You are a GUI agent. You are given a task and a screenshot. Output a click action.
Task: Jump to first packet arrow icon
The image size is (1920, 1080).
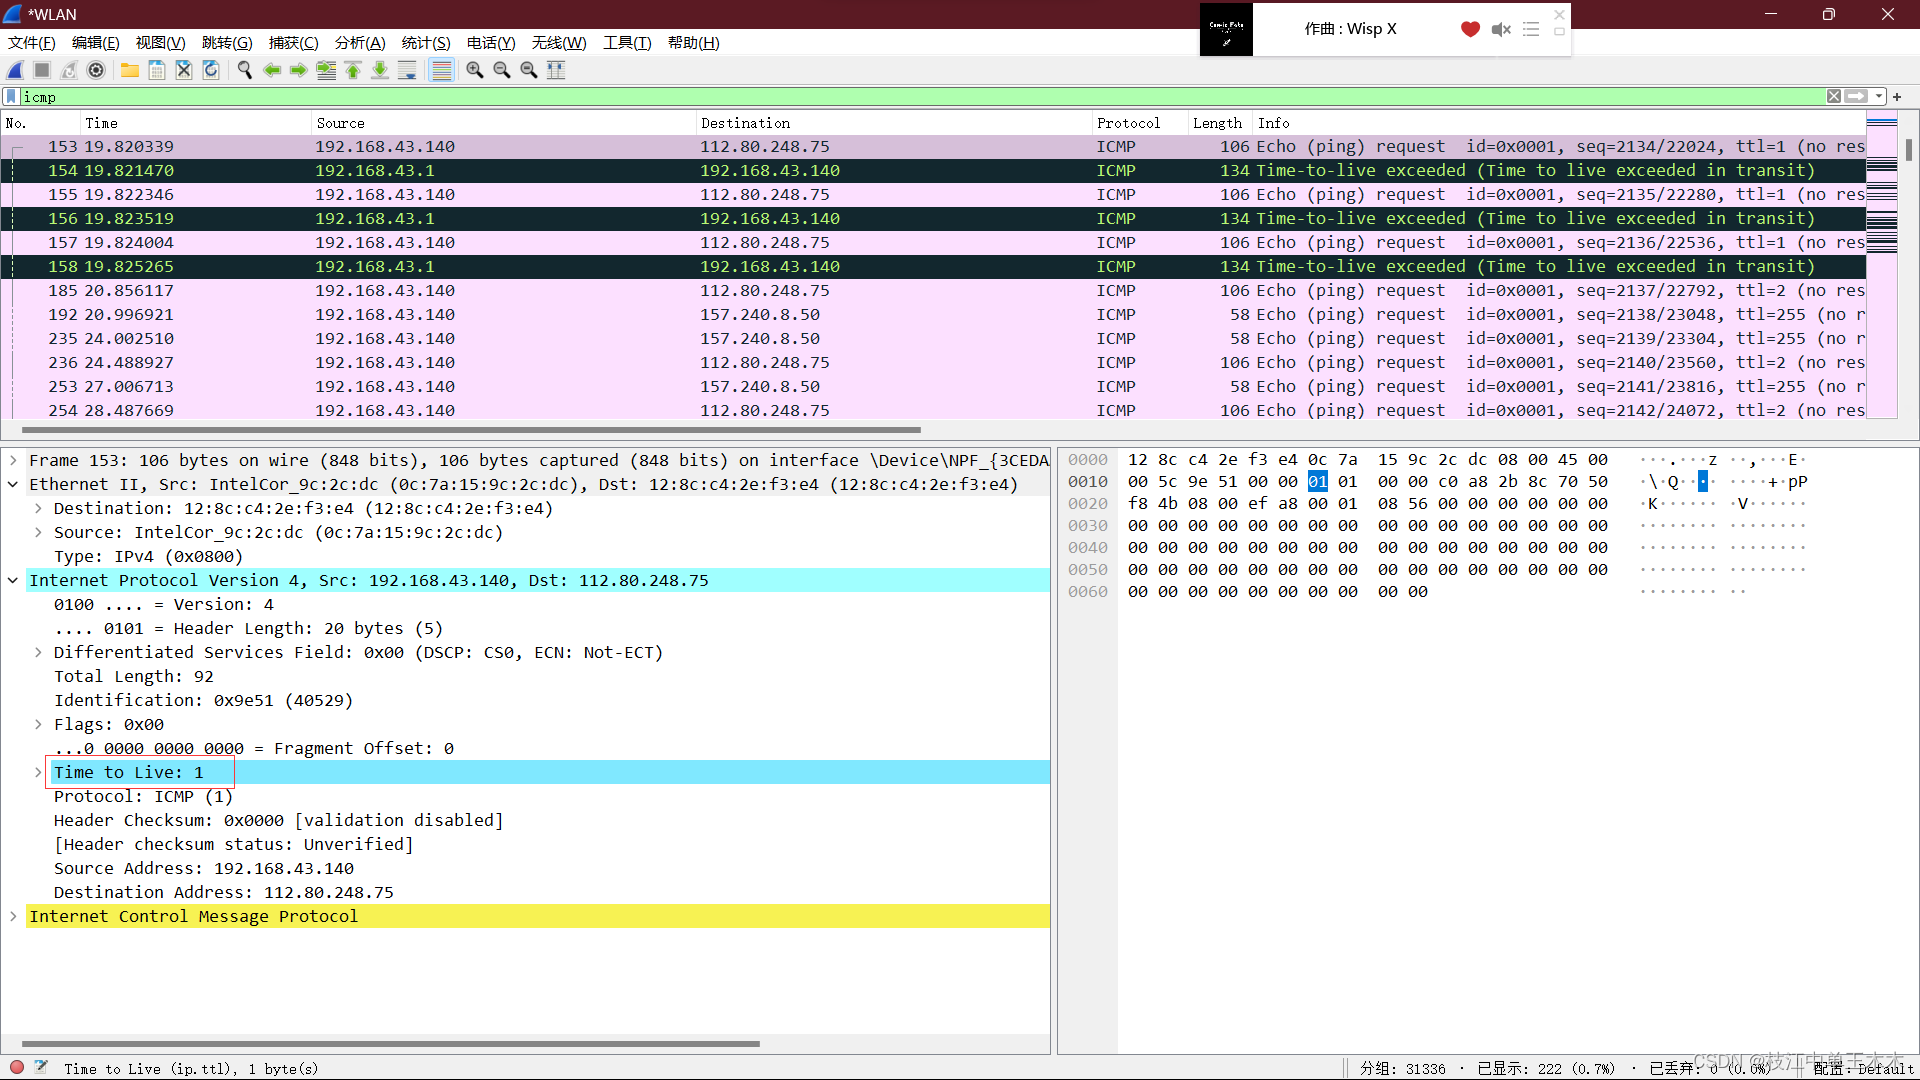pos(353,70)
